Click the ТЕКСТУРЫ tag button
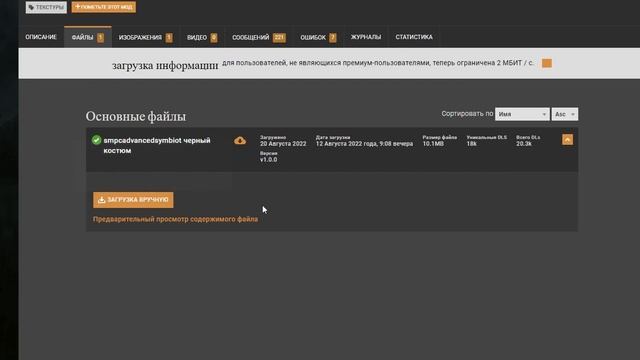This screenshot has width=640, height=360. click(46, 7)
